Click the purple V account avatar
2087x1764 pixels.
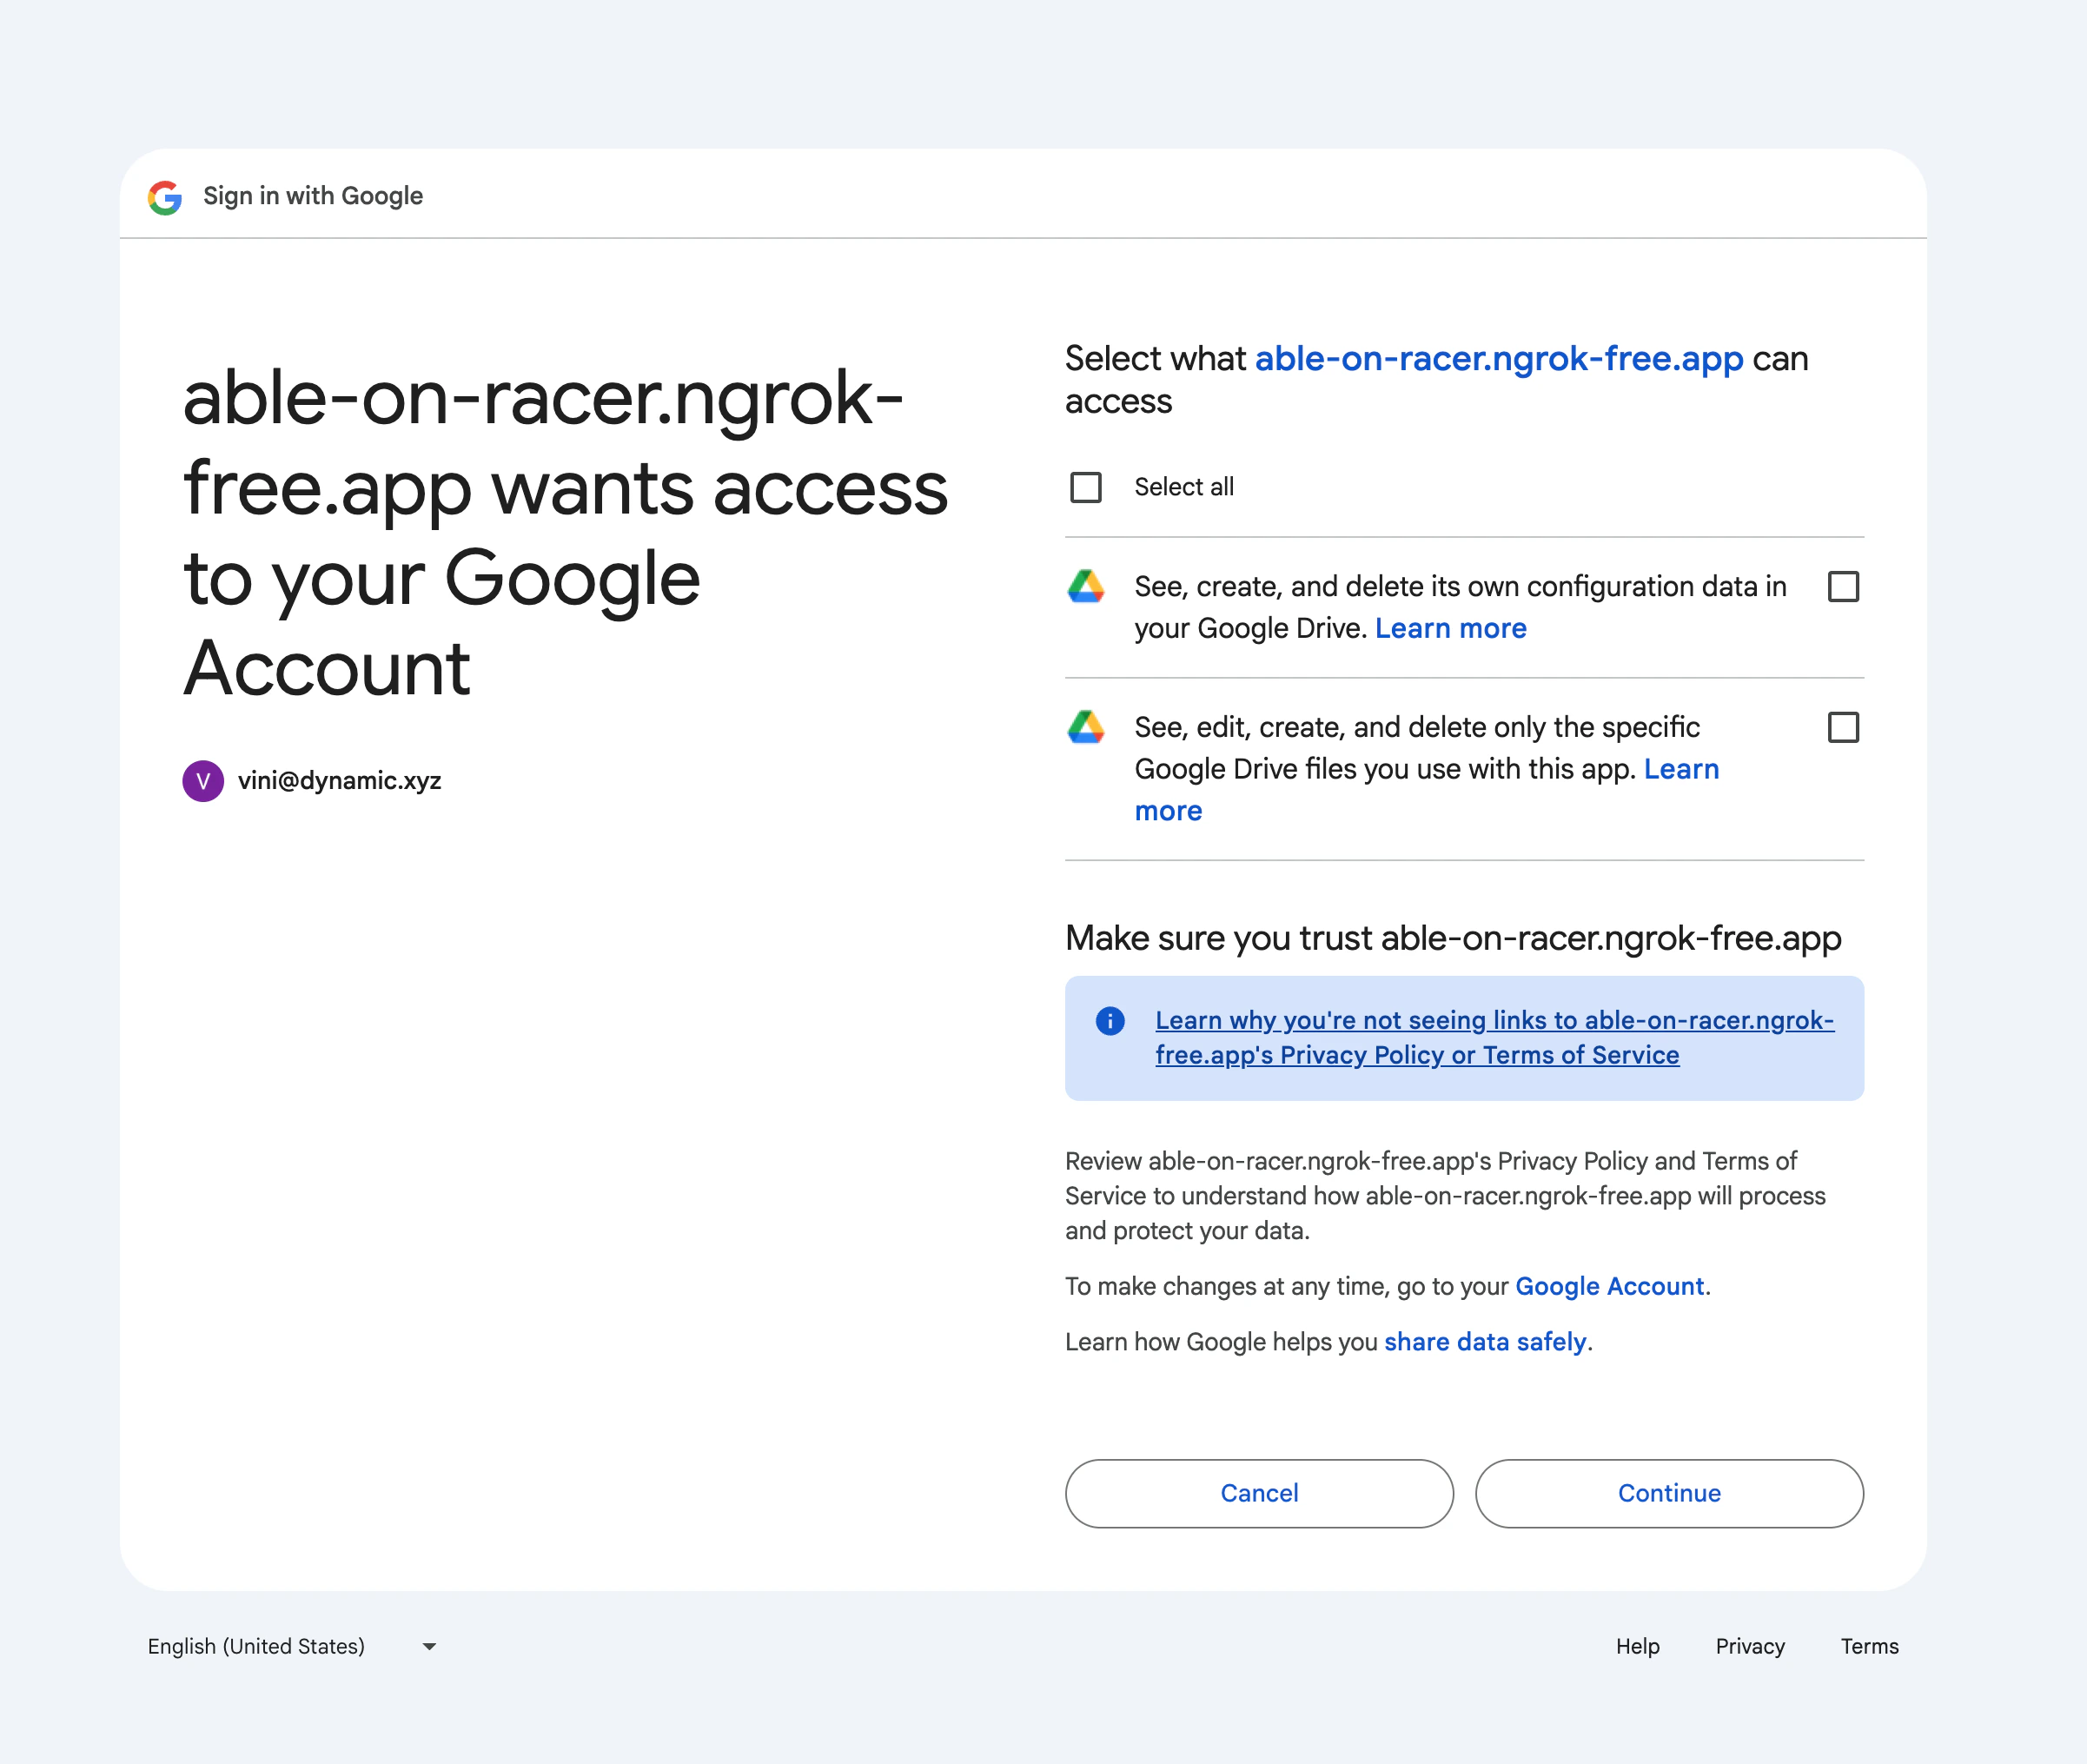pos(203,781)
